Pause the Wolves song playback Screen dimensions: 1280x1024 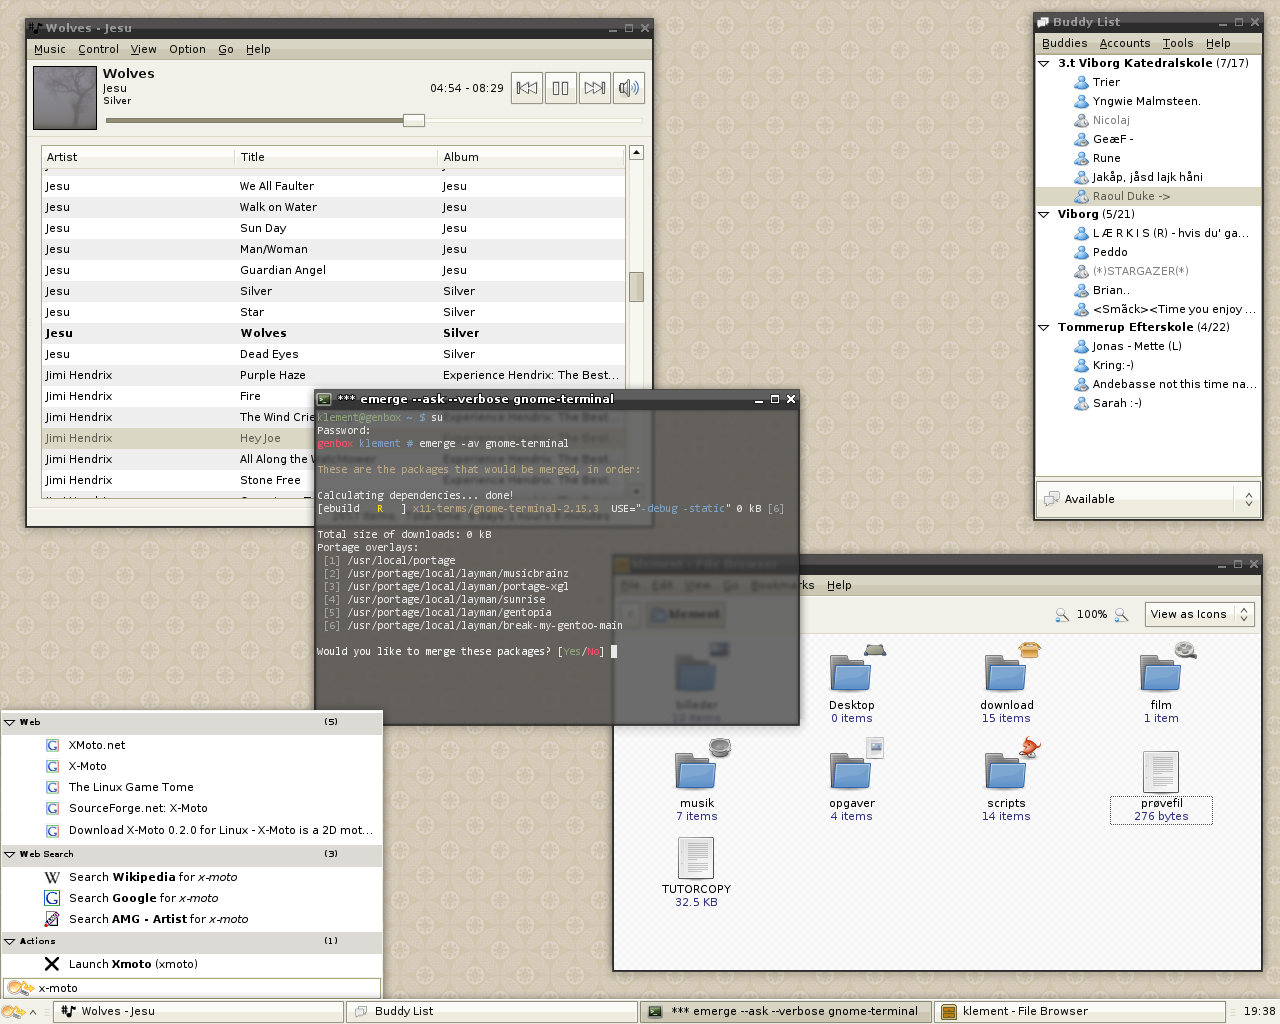[x=561, y=88]
